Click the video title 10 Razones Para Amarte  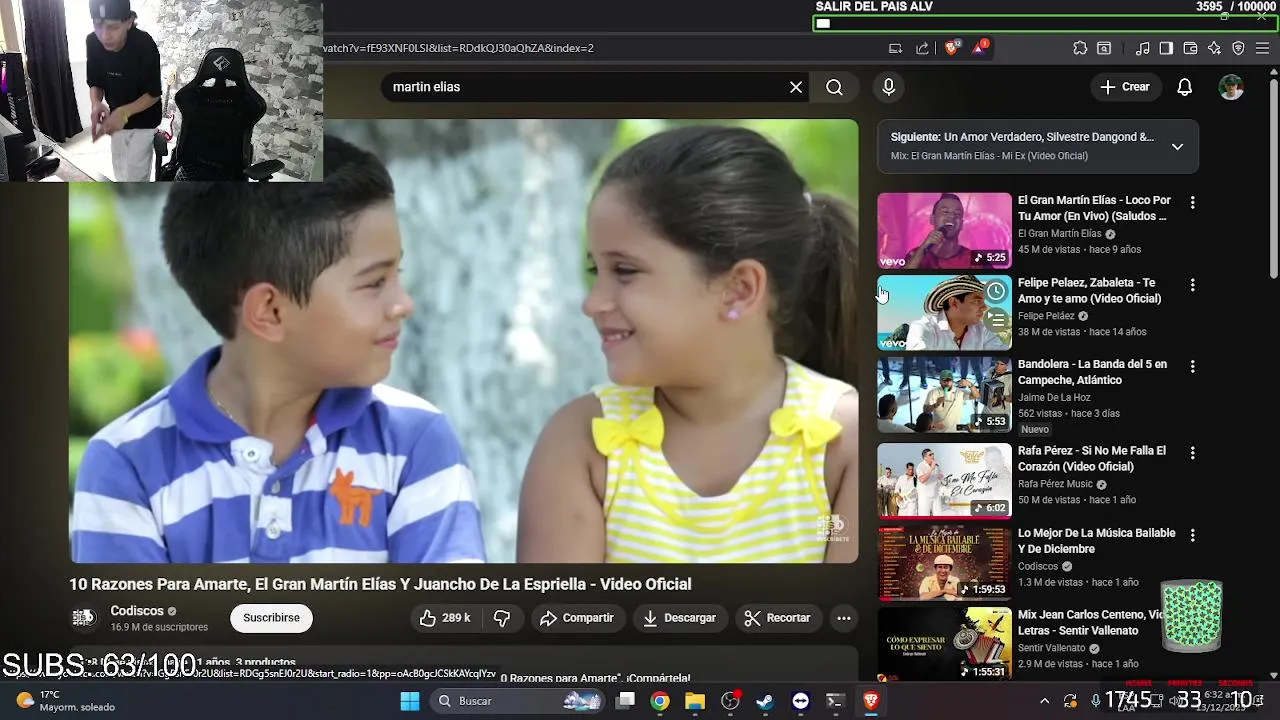380,584
